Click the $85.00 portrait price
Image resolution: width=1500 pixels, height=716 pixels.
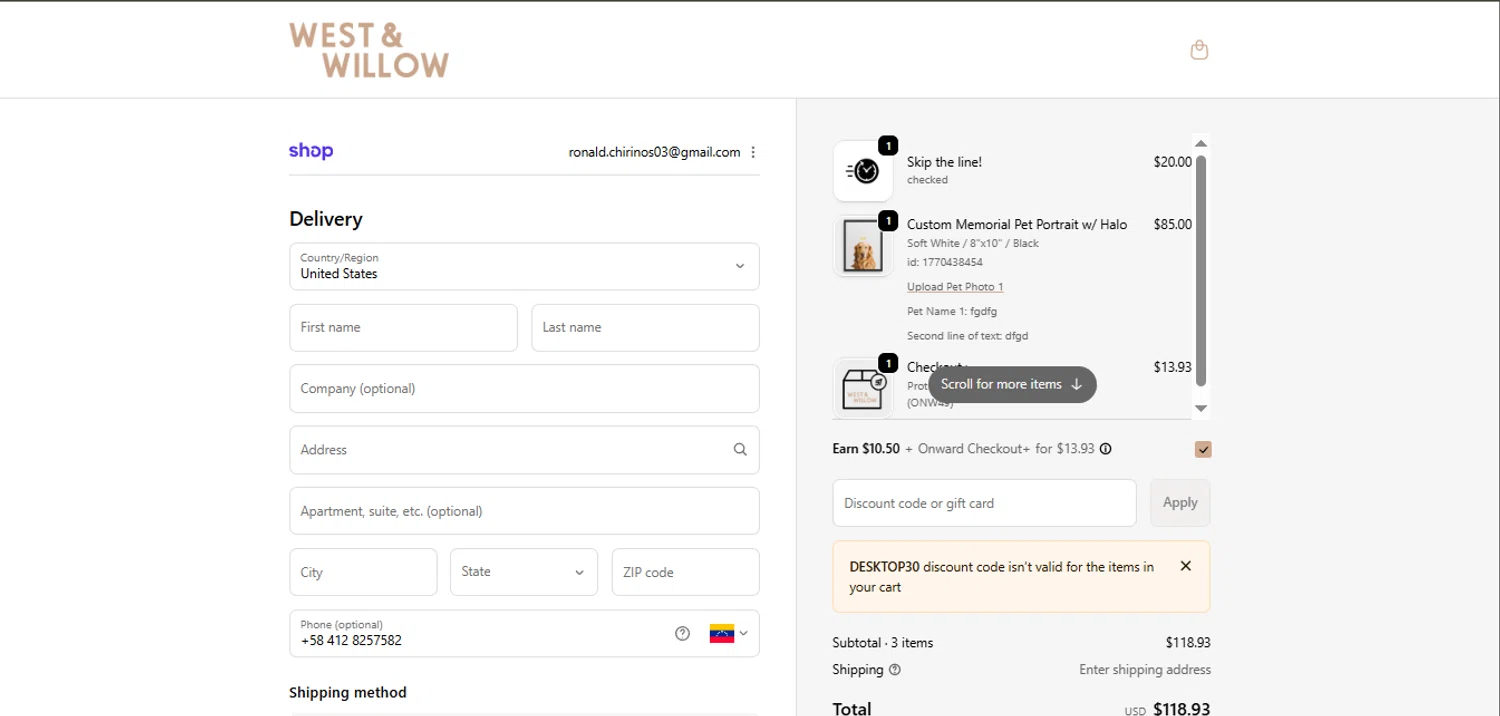tap(1172, 224)
